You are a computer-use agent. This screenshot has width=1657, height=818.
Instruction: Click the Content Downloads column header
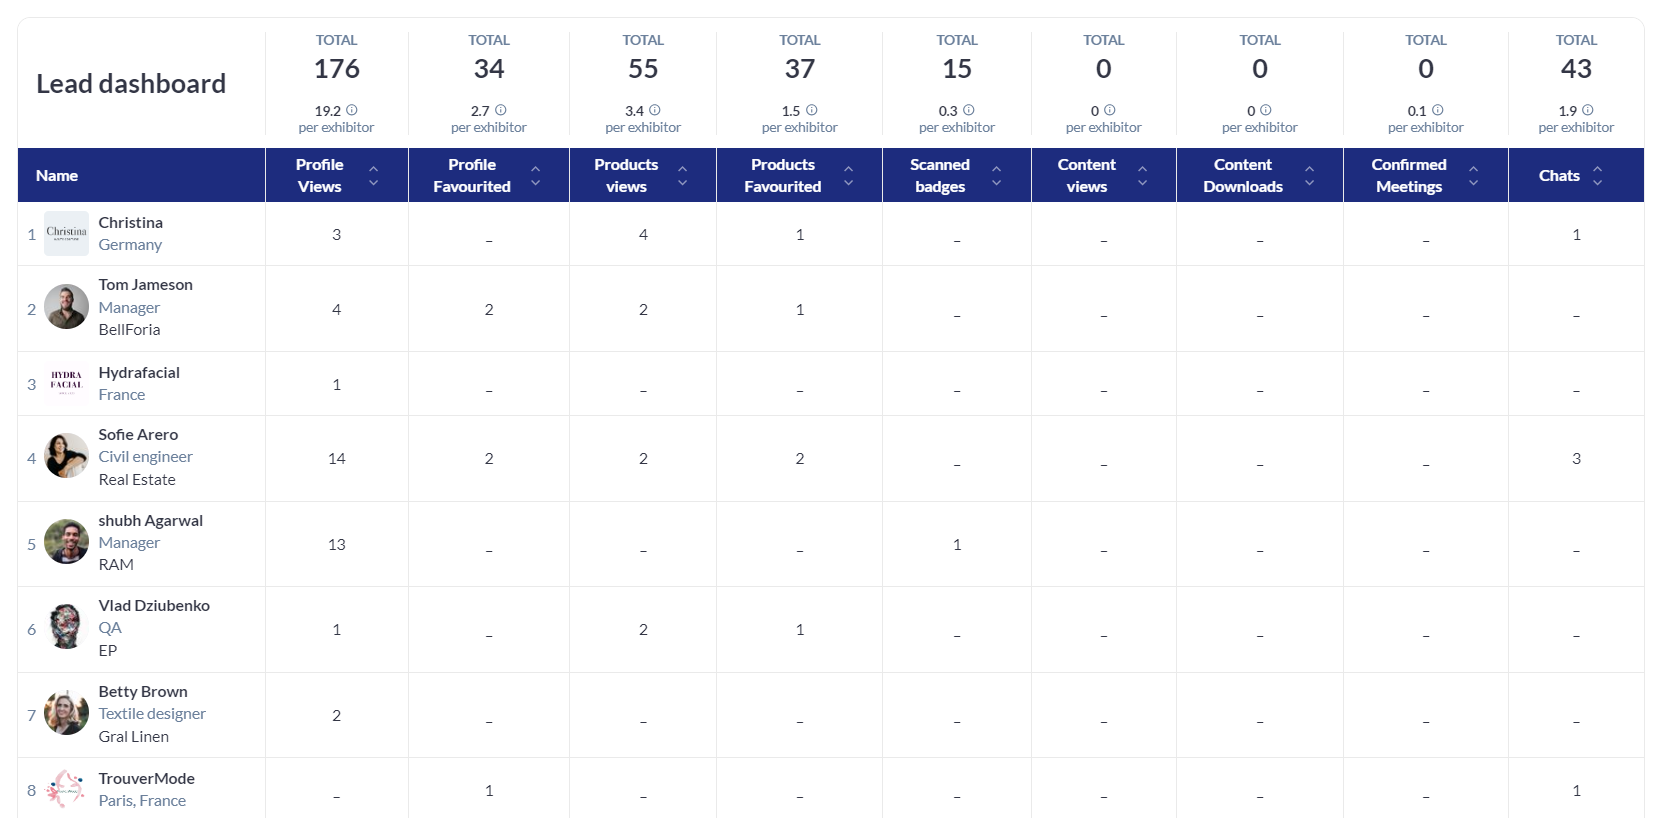pos(1242,176)
